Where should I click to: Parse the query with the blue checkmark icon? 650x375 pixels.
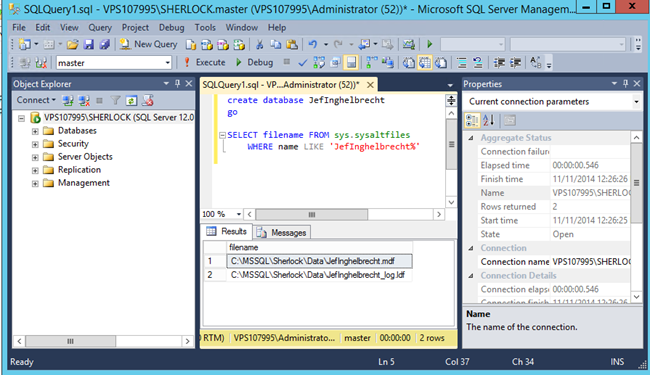click(x=303, y=63)
